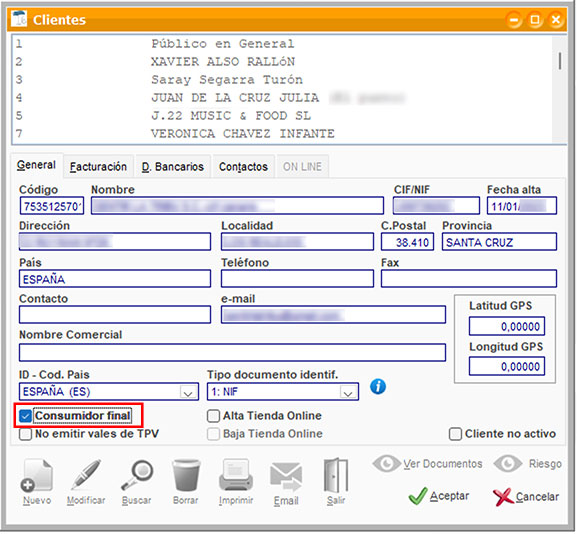Select client row Público en General
Viewport: 577px width, 534px height.
[283, 44]
